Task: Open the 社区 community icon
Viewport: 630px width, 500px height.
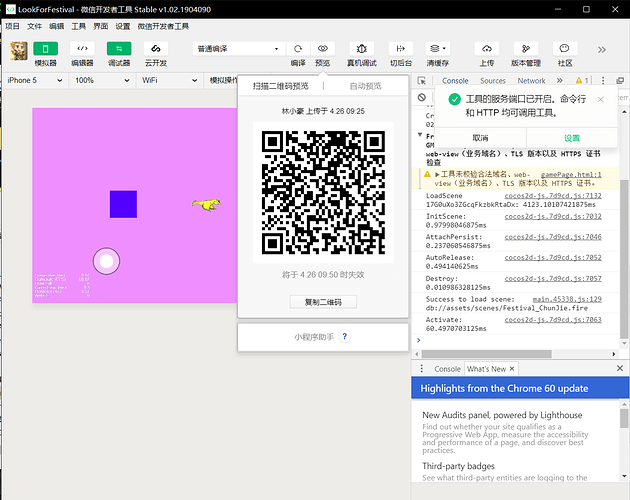Action: 565,49
